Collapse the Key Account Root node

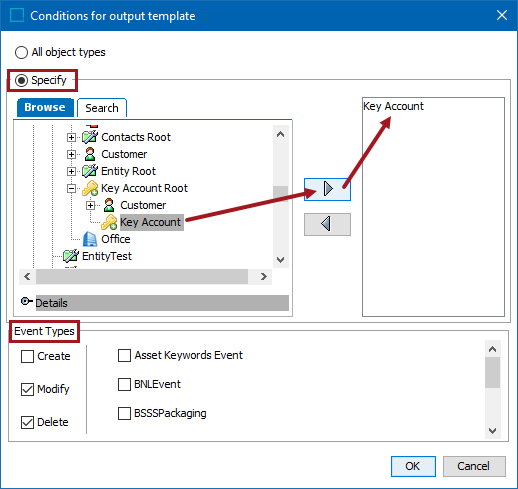[x=71, y=189]
